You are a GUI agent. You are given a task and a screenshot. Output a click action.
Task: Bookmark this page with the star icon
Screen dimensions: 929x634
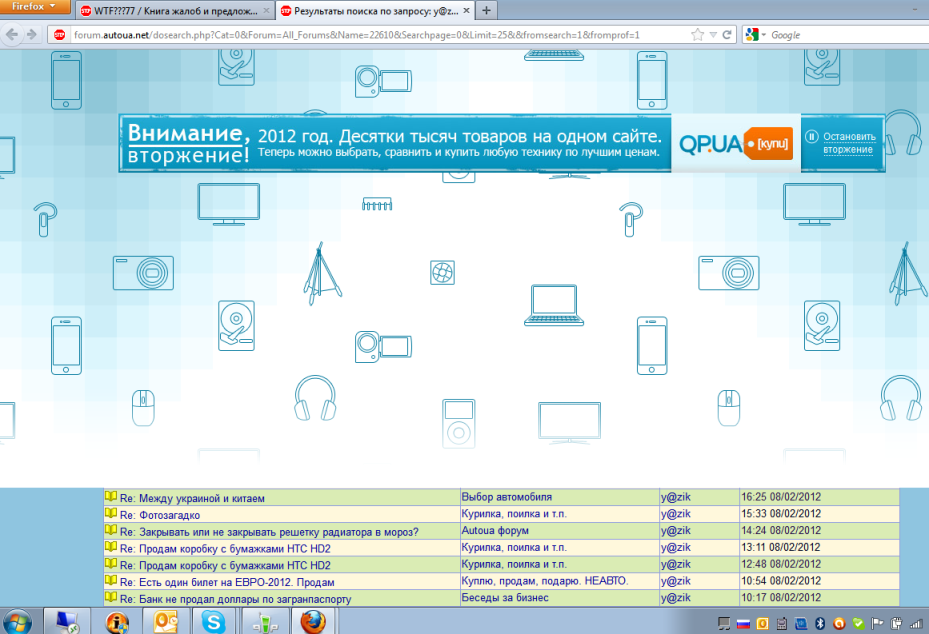(x=697, y=35)
